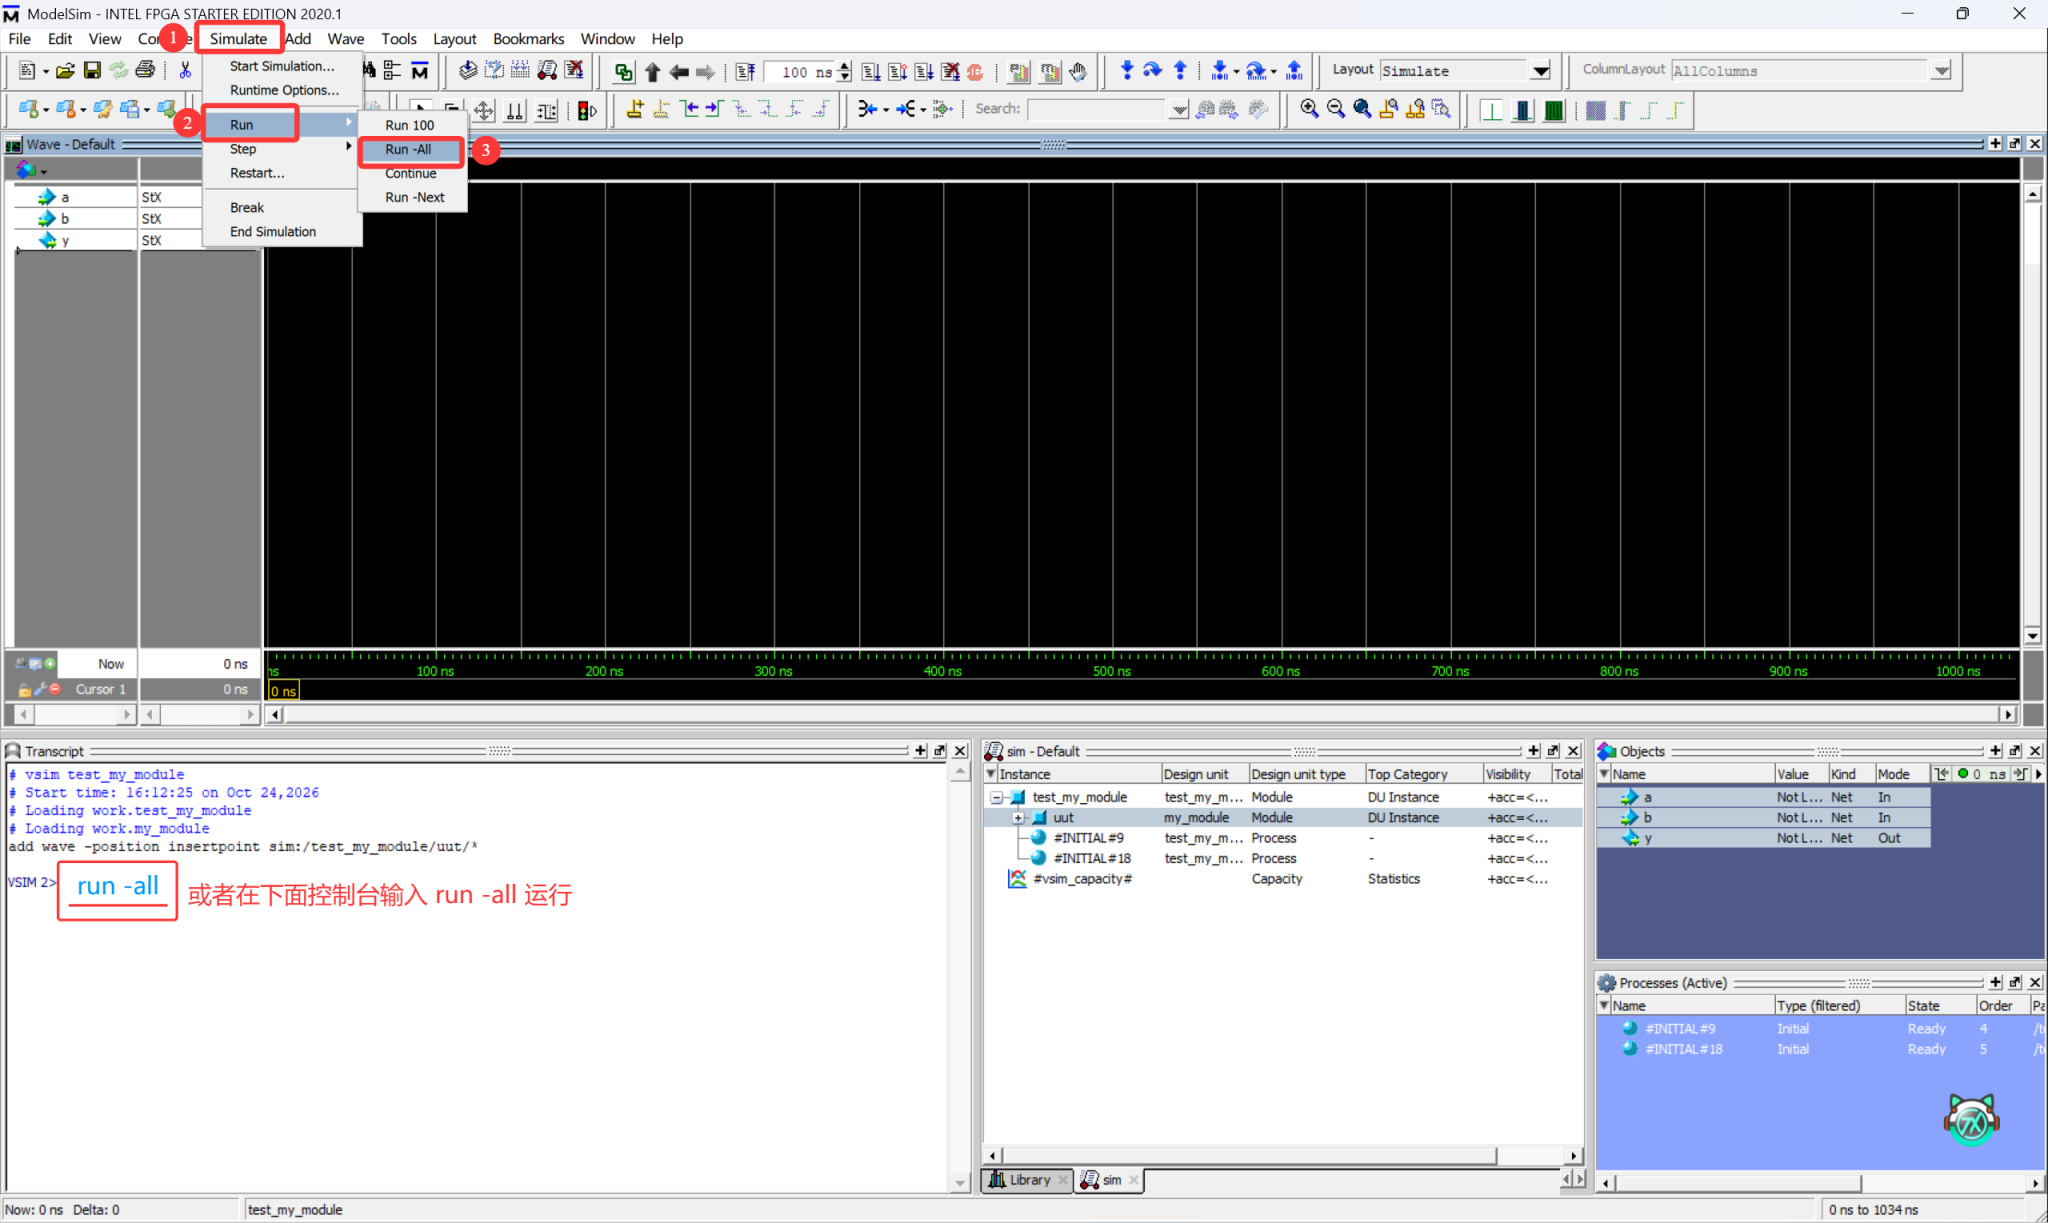Image resolution: width=2048 pixels, height=1223 pixels.
Task: Click the run length 100 ns field
Action: tap(801, 72)
